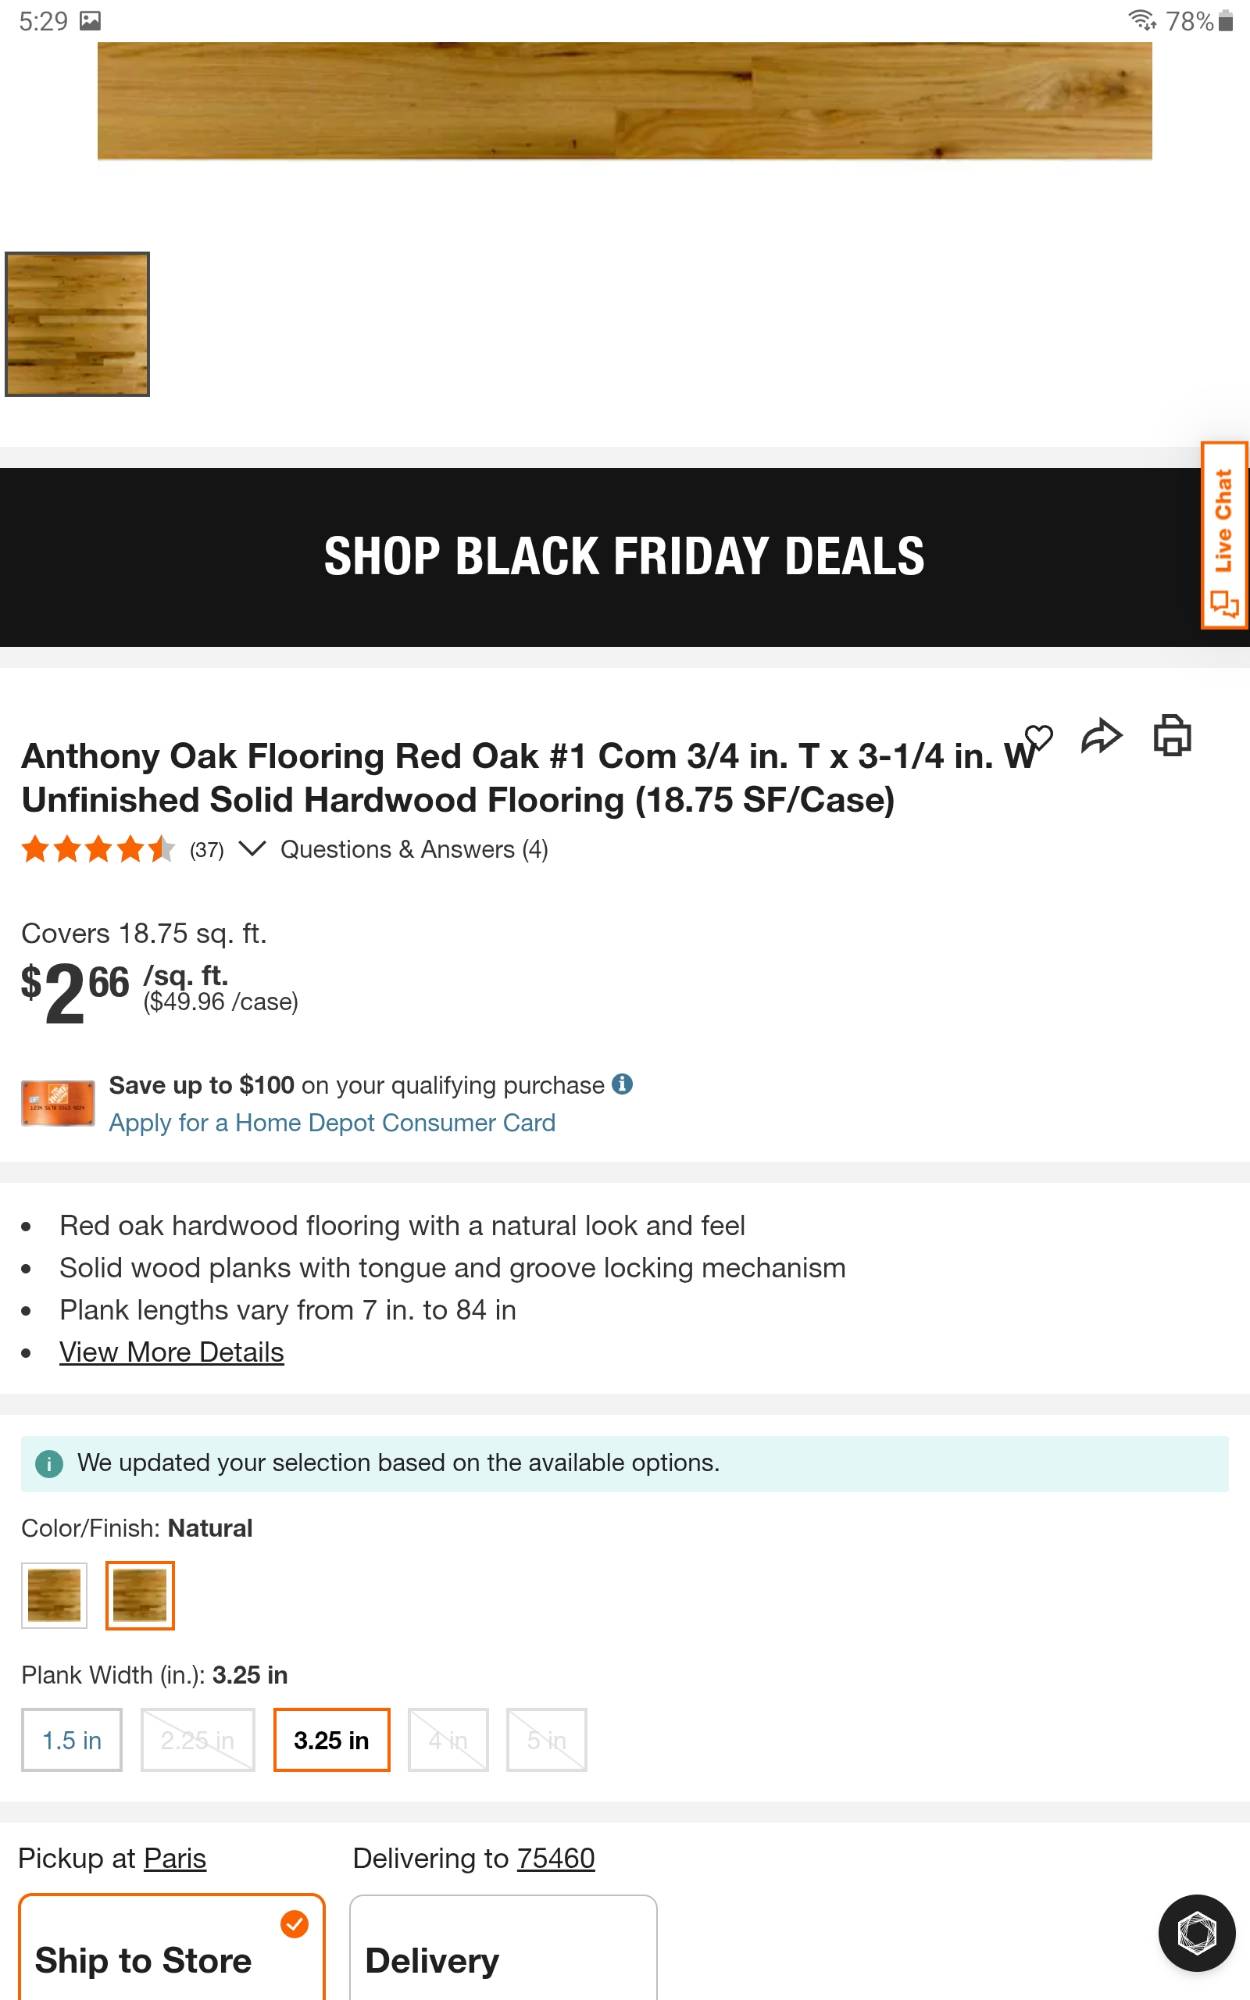Choose the 1.5 in plank width
This screenshot has height=2000, width=1250.
[x=72, y=1740]
